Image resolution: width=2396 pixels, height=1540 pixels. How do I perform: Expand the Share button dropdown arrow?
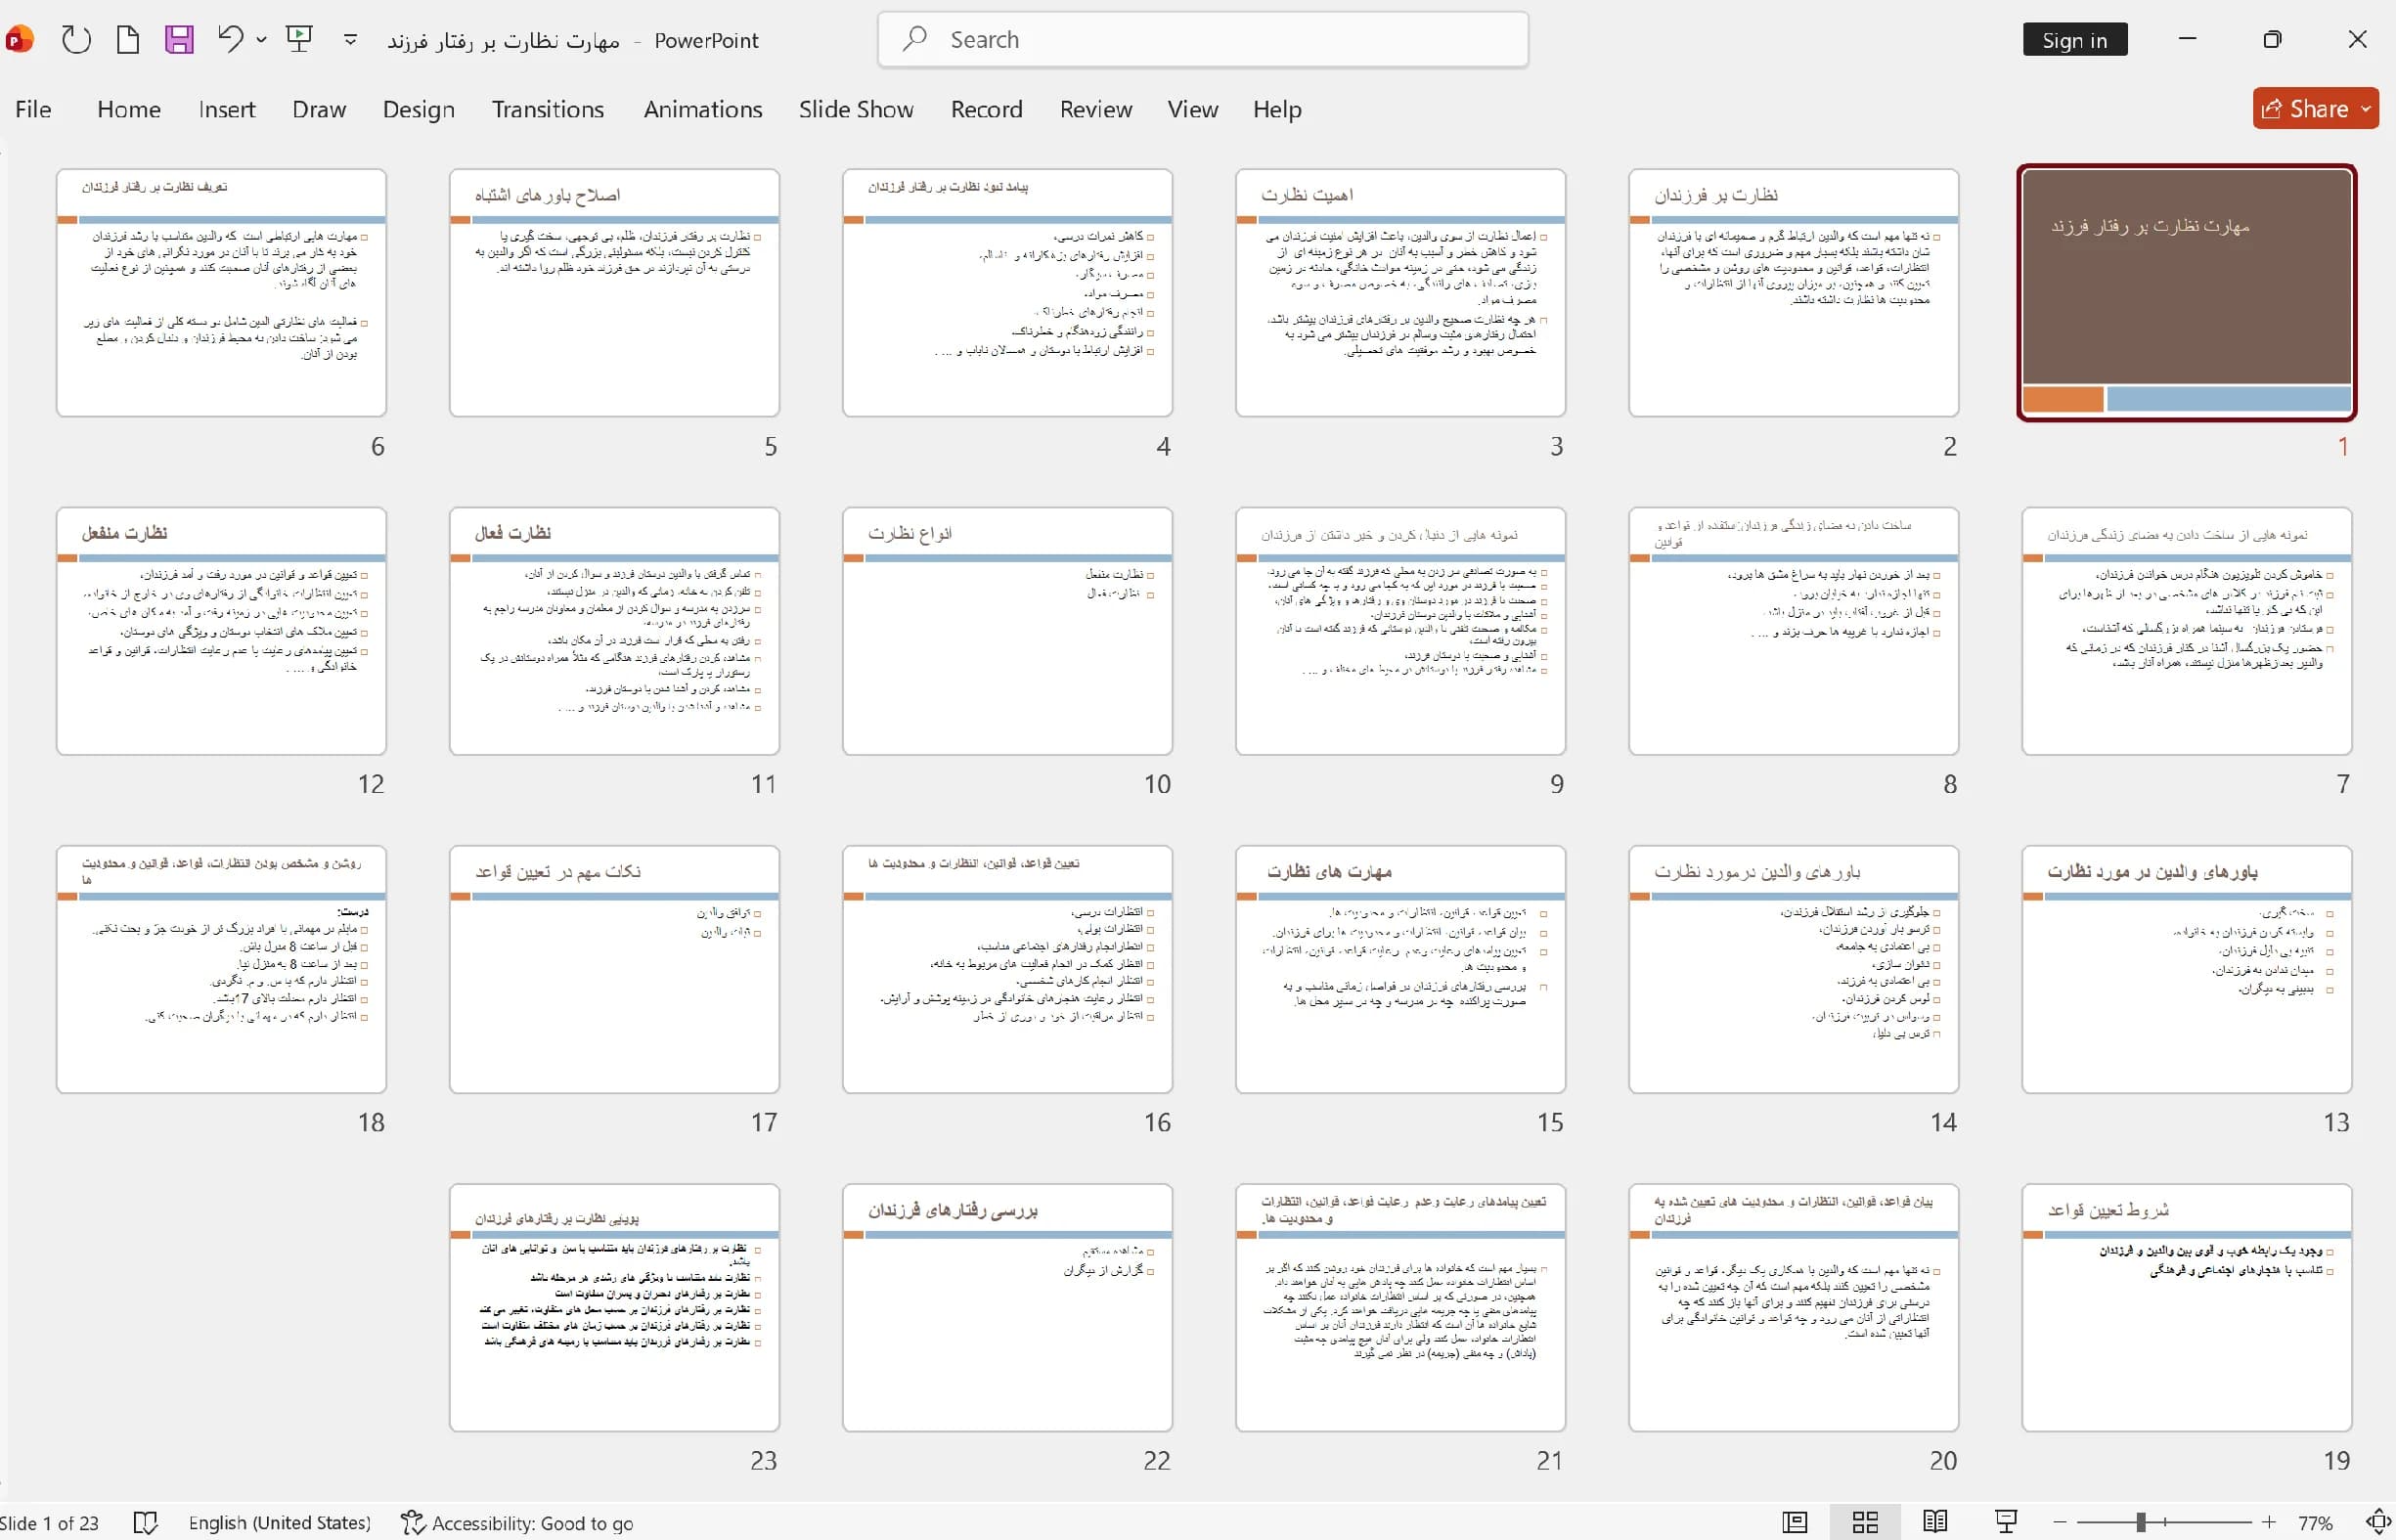click(x=2366, y=108)
